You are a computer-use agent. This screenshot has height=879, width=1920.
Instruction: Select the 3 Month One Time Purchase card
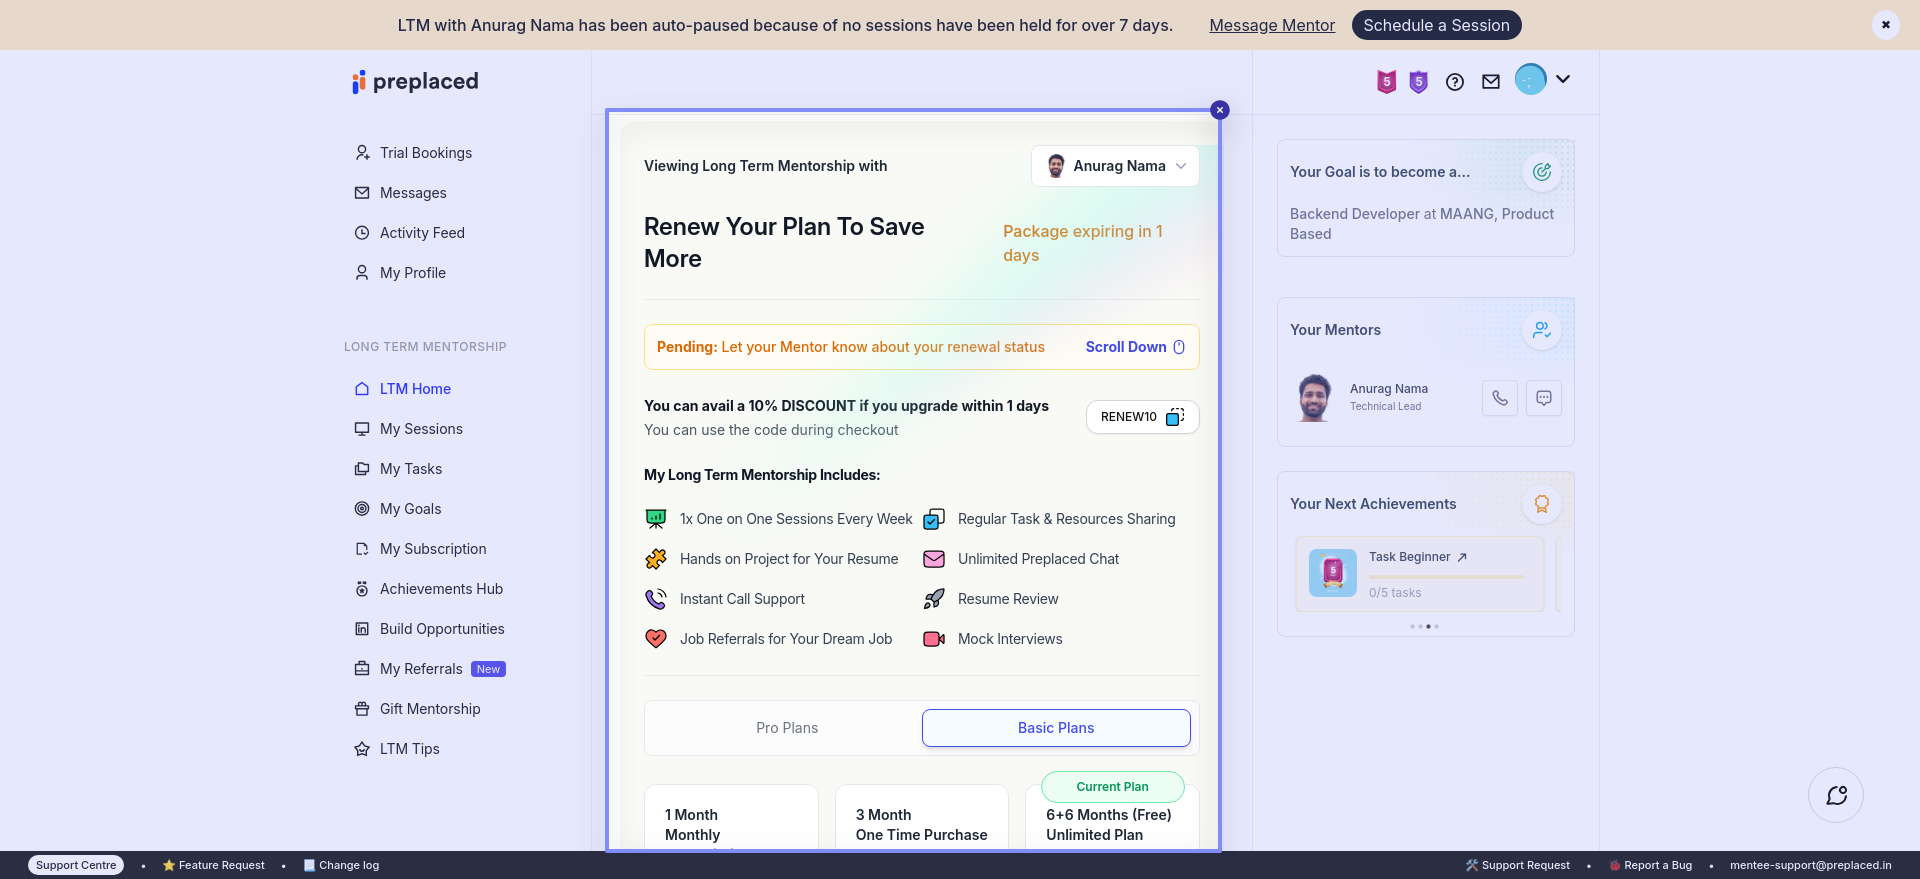(x=922, y=817)
